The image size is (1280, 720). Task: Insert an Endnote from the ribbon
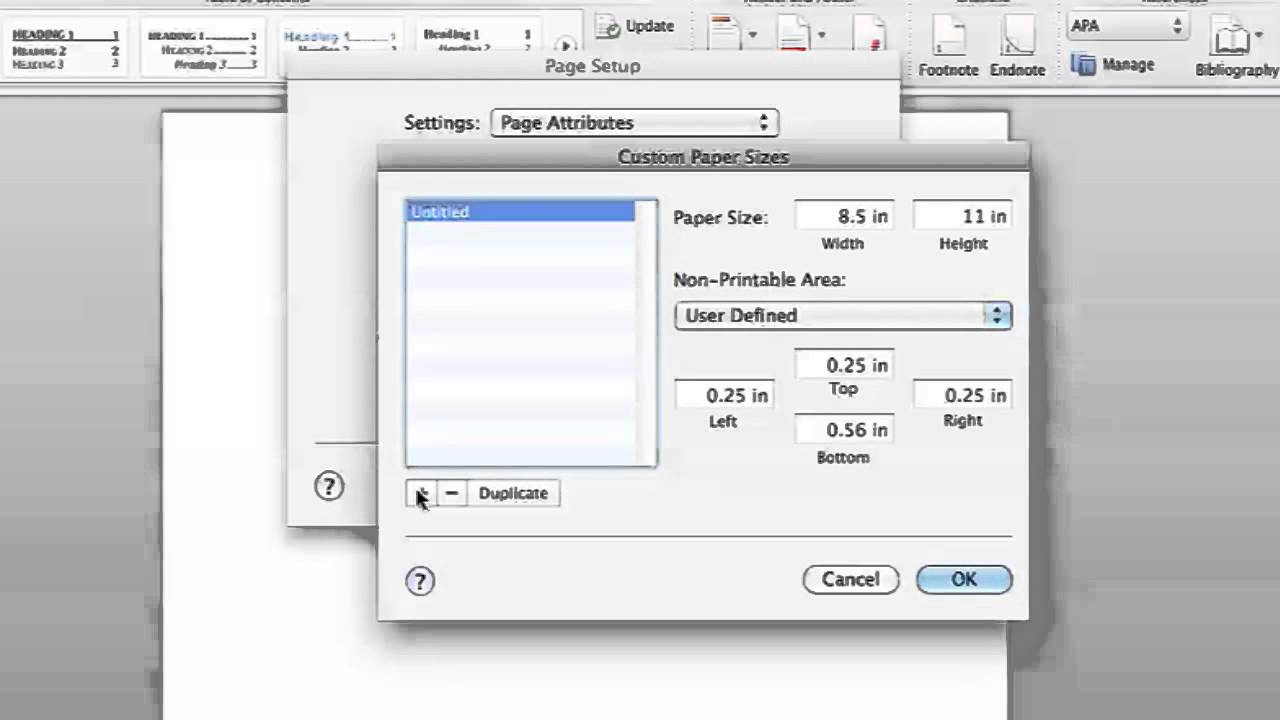pos(1017,45)
